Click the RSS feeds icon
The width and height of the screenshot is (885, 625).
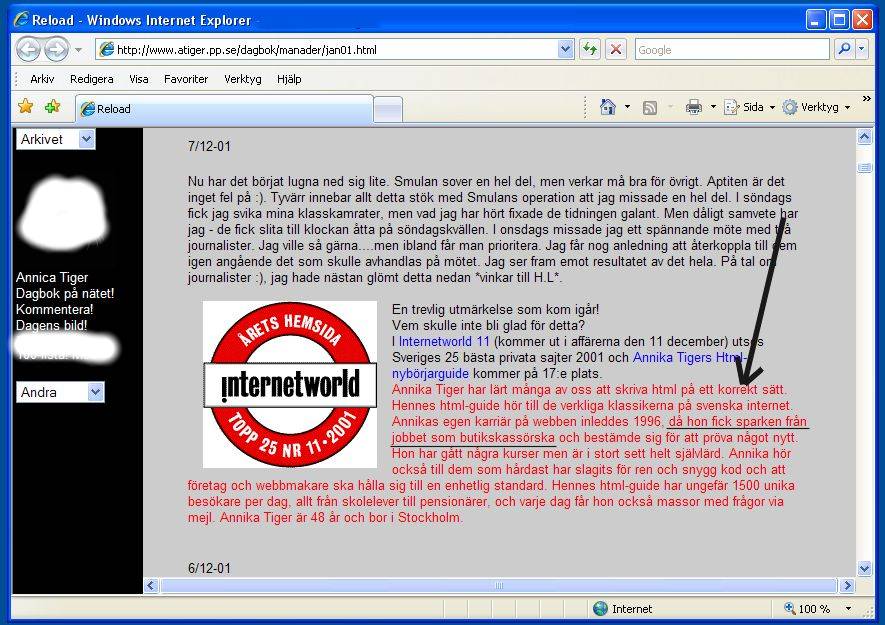tap(650, 107)
